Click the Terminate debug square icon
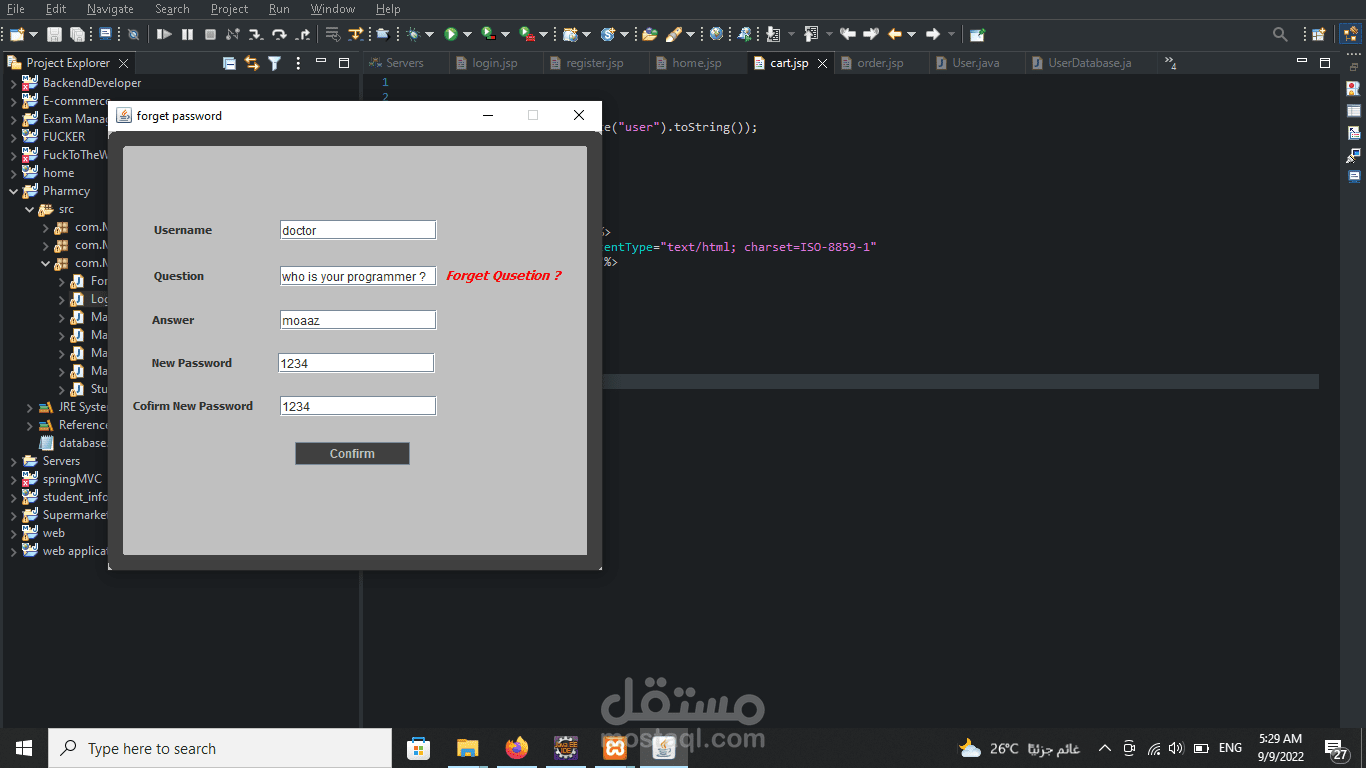The width and height of the screenshot is (1366, 768). point(210,34)
